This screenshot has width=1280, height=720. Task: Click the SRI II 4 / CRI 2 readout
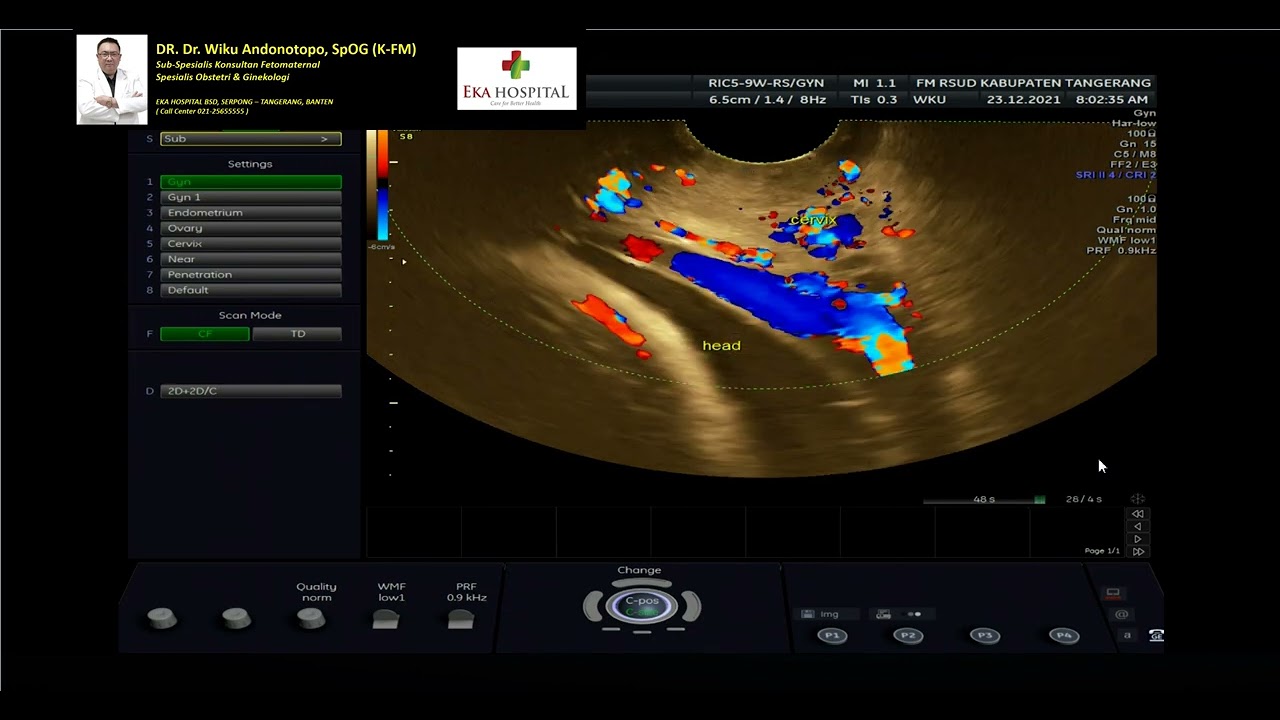1115,175
